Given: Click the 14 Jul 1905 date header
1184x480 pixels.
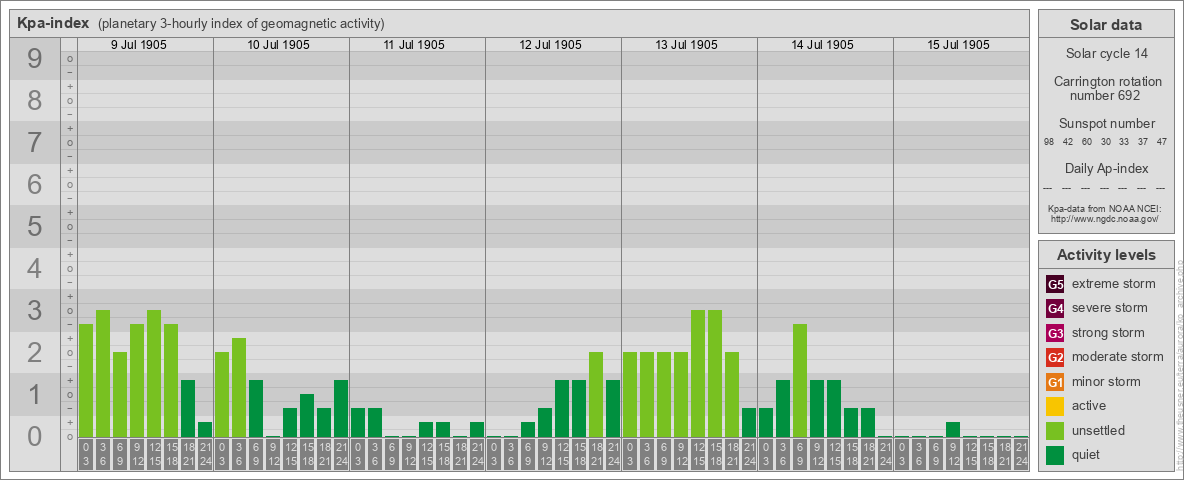Looking at the screenshot, I should tap(822, 45).
